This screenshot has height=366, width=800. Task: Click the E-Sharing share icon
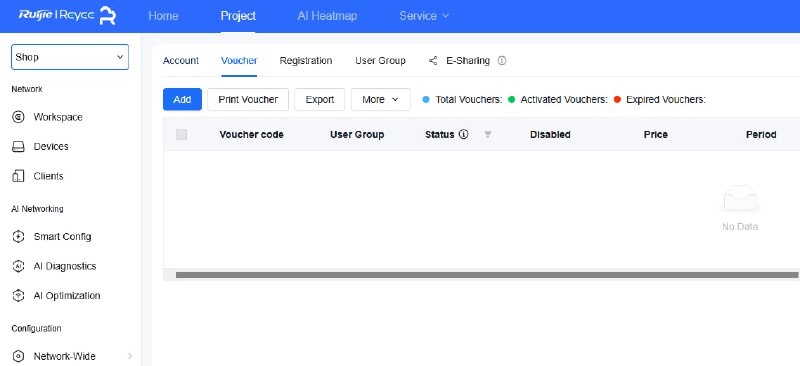tap(433, 61)
